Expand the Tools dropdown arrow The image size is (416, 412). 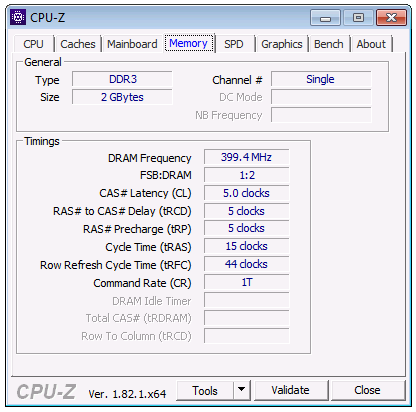tap(242, 390)
